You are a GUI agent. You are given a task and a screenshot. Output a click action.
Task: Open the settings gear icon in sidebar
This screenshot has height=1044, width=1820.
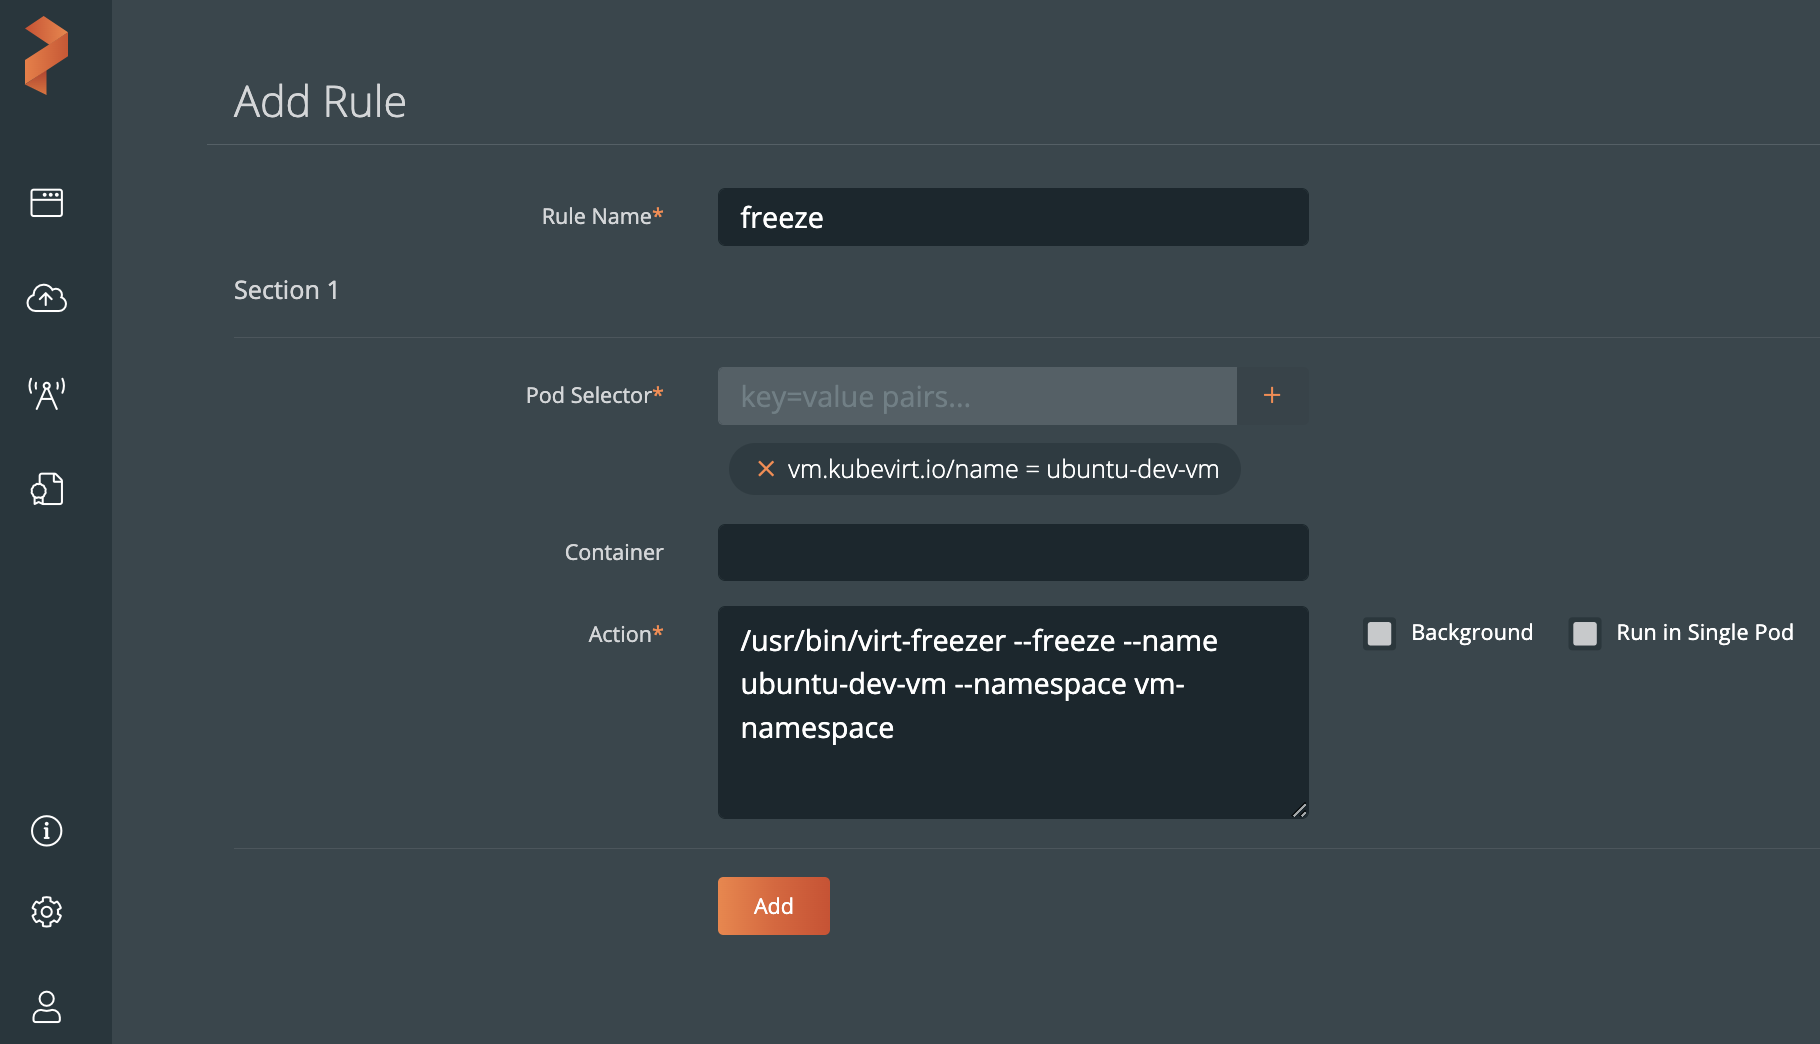[x=46, y=912]
